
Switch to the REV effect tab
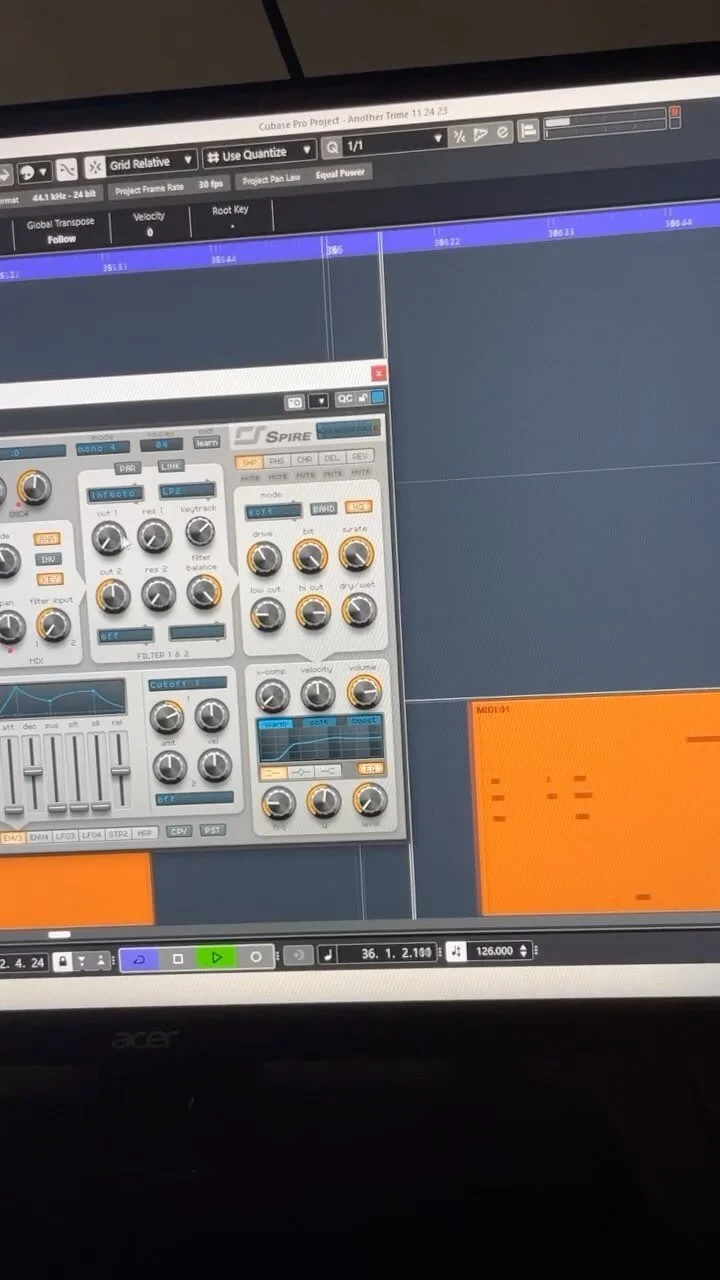point(360,457)
